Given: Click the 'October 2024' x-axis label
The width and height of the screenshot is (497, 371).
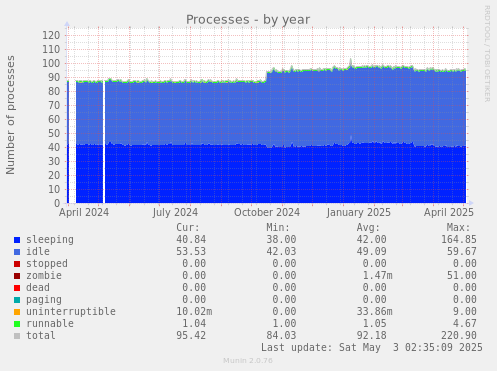Looking at the screenshot, I should click(x=267, y=213).
